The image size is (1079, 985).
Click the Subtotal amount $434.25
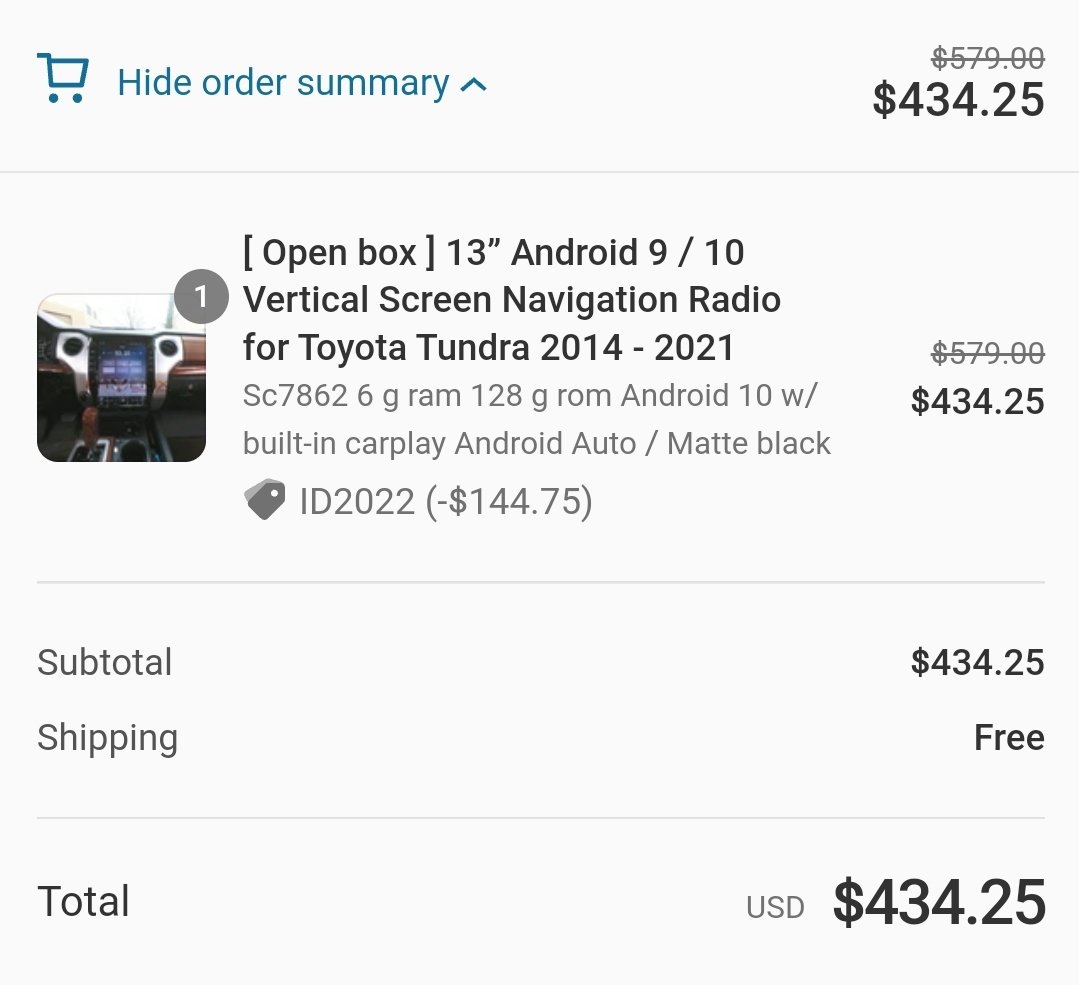pos(978,662)
